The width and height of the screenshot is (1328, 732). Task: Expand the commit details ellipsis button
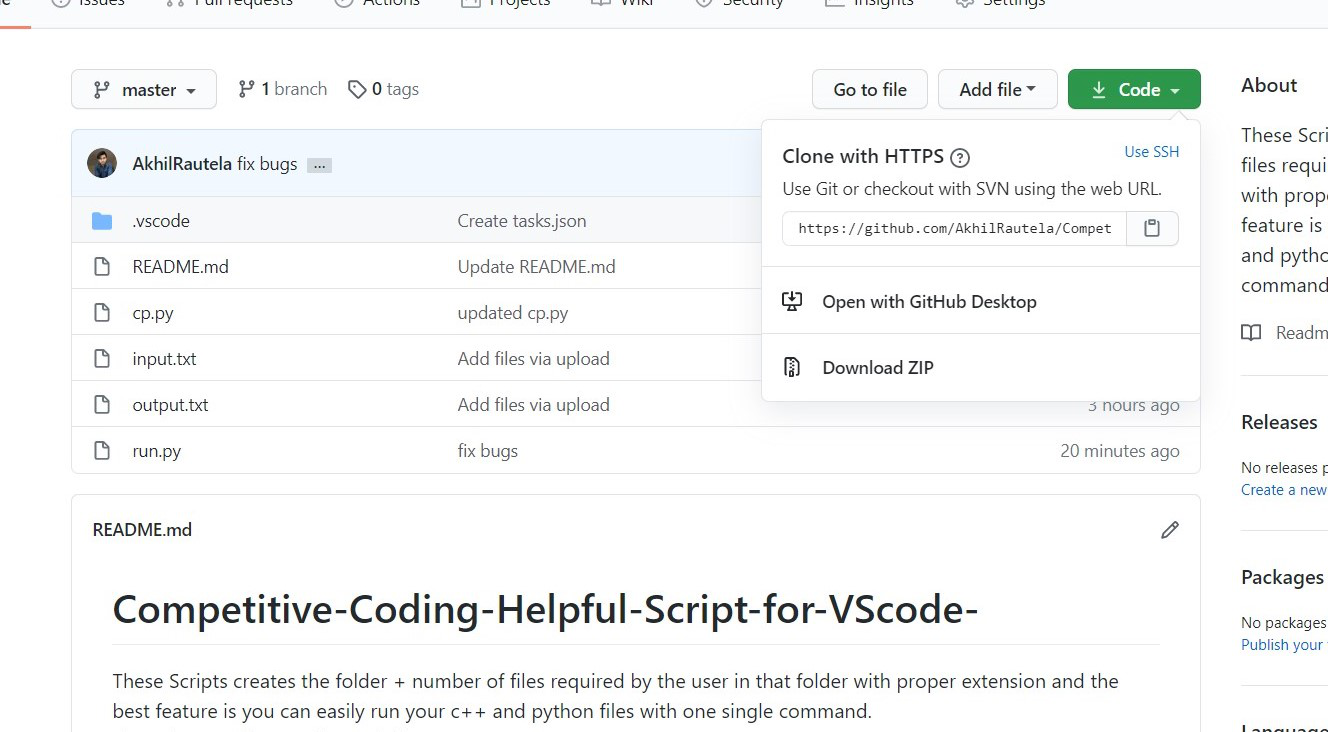pyautogui.click(x=319, y=165)
